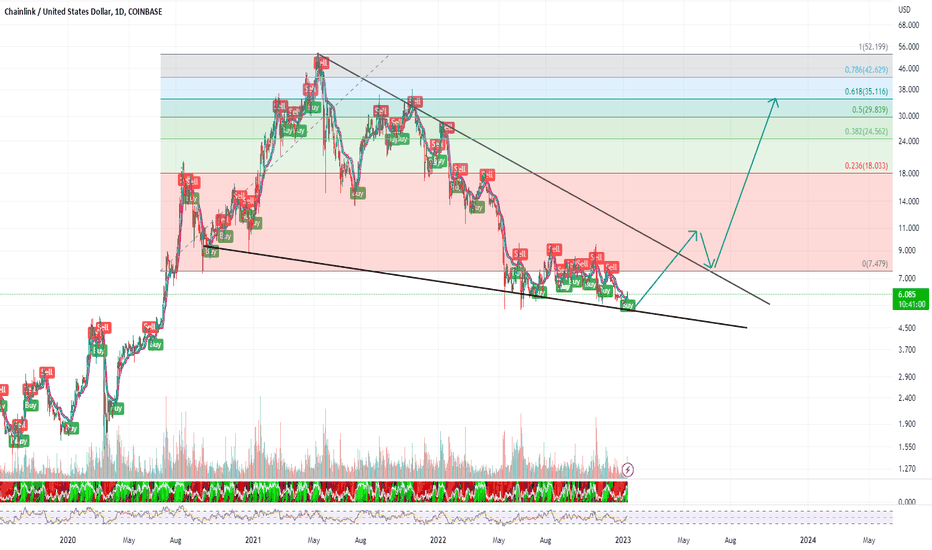
Task: Click the 9.000 price axis label
Action: coord(907,250)
